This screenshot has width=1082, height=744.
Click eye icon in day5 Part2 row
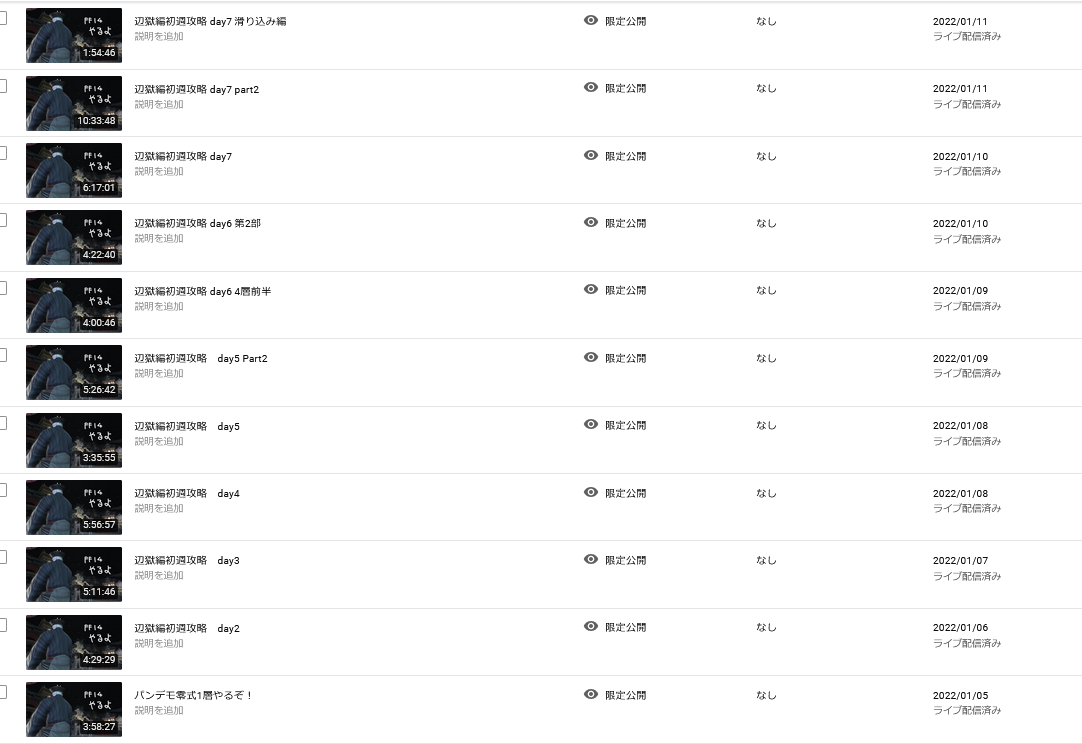(x=591, y=358)
